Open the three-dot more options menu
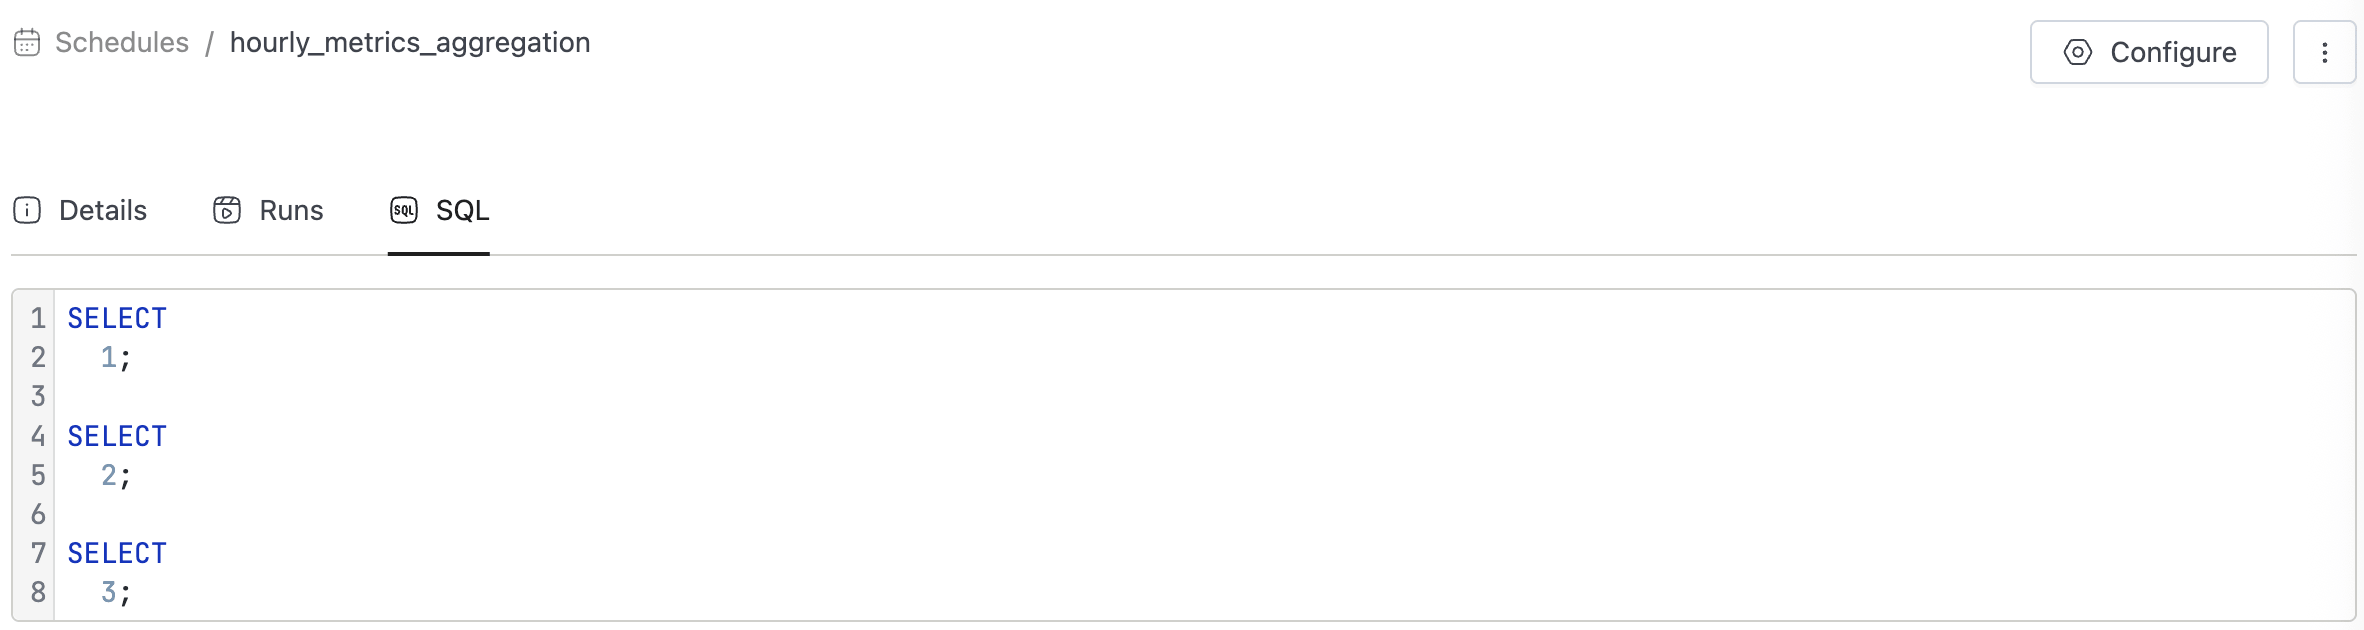This screenshot has width=2364, height=630. 2324,52
